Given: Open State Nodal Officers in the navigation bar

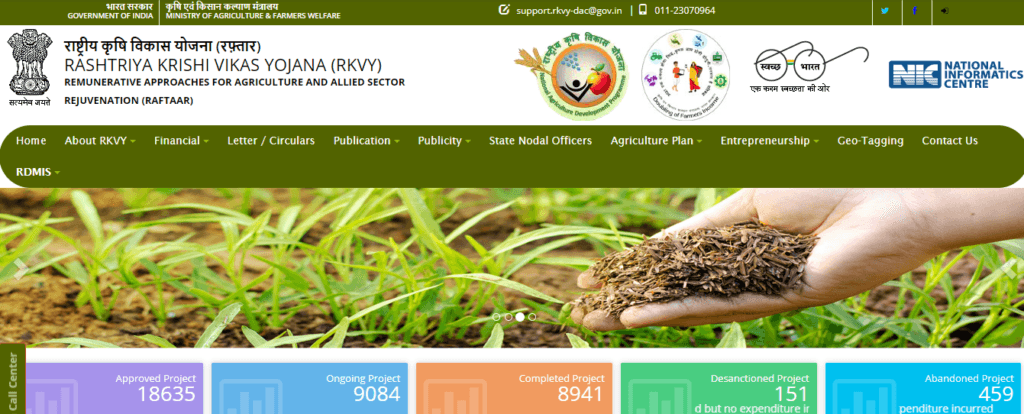Looking at the screenshot, I should [541, 140].
